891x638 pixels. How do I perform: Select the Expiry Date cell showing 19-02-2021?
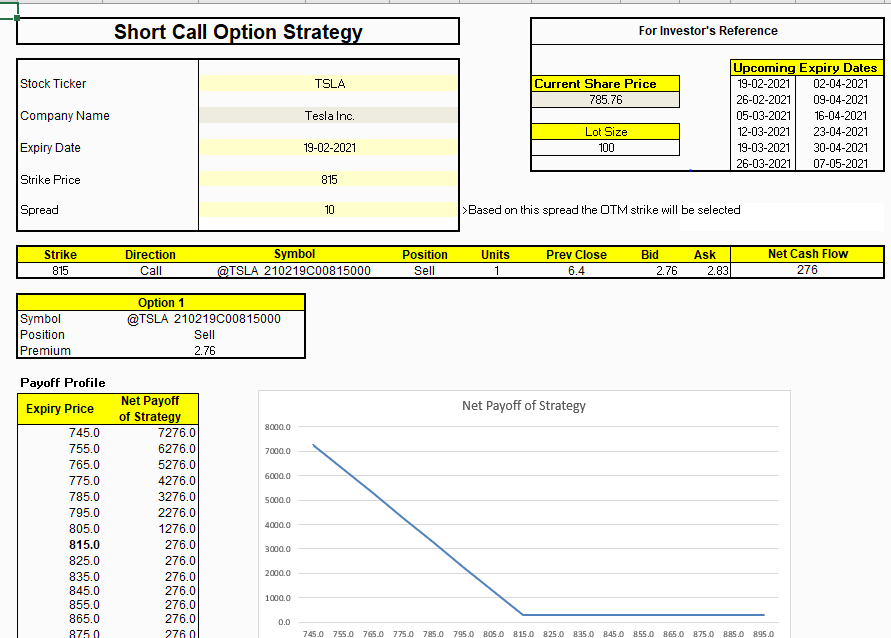coord(329,148)
